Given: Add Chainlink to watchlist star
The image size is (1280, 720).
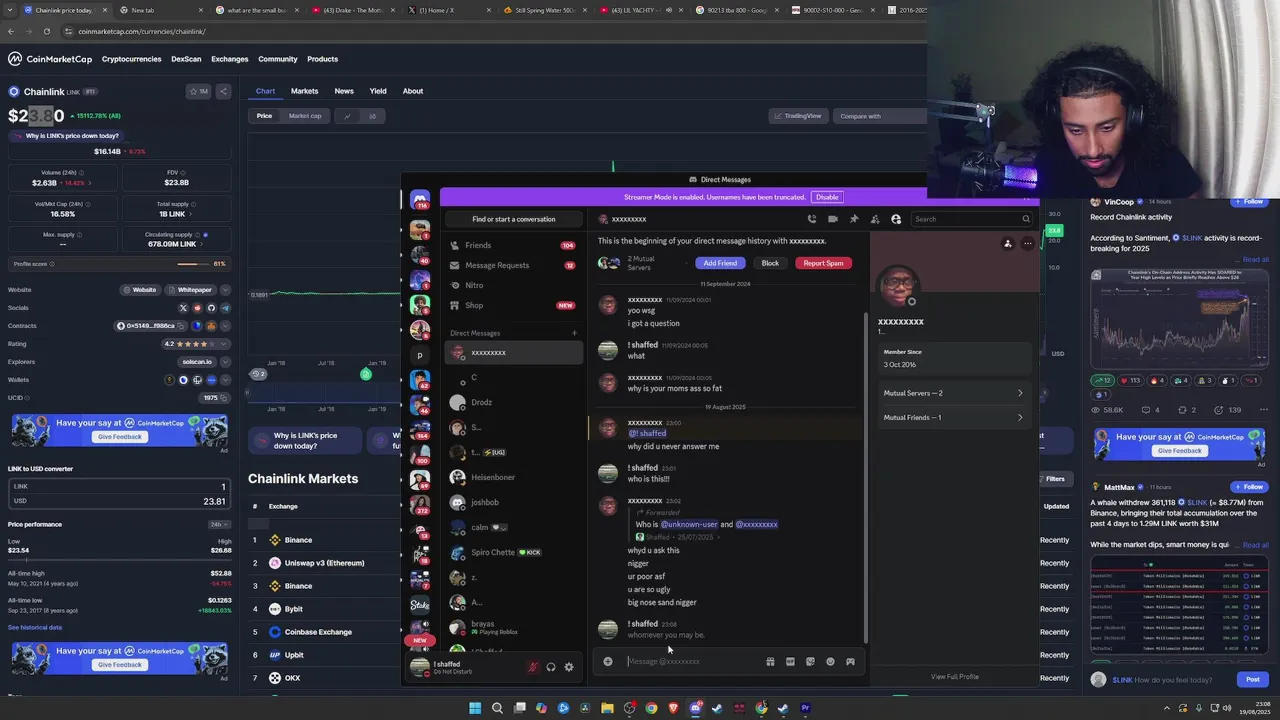Looking at the screenshot, I should 199,91.
